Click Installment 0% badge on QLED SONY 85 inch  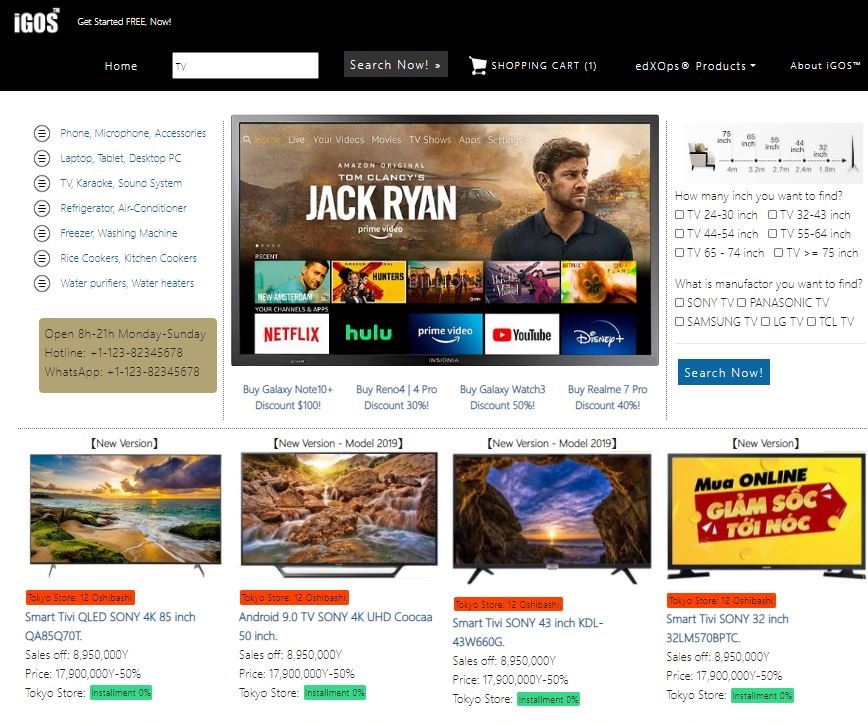coord(121,692)
